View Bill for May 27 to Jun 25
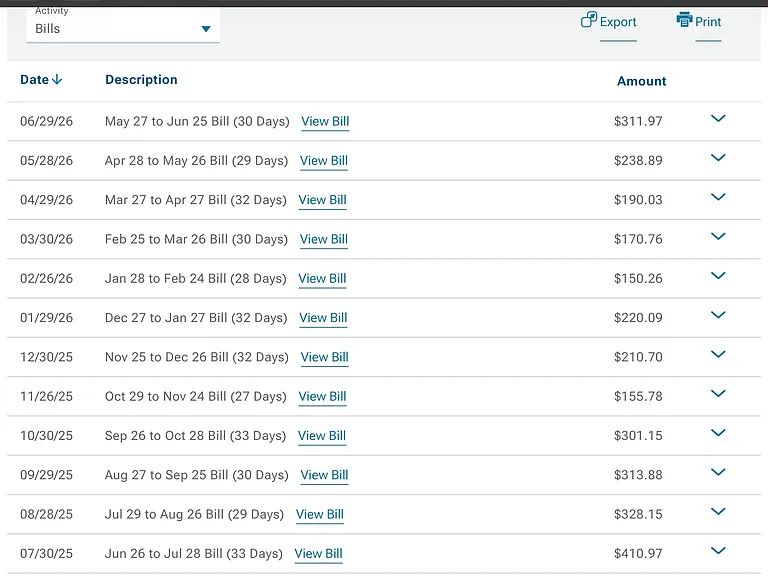 pyautogui.click(x=325, y=121)
